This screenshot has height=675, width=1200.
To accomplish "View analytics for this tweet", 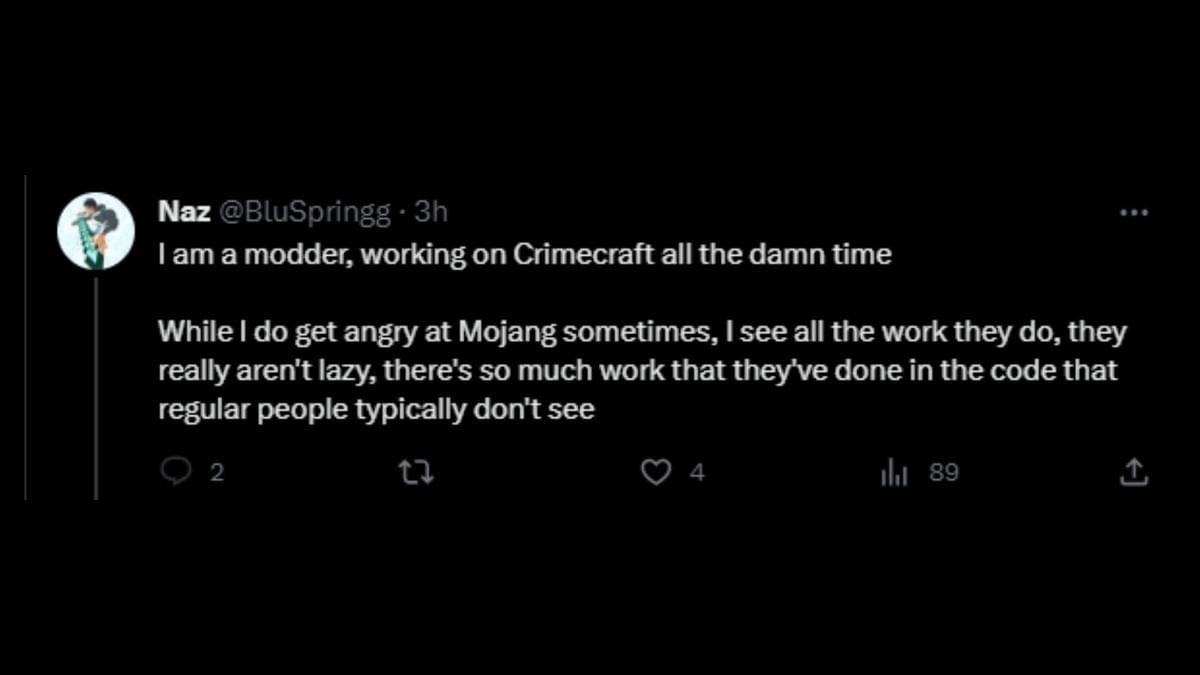I will click(894, 471).
